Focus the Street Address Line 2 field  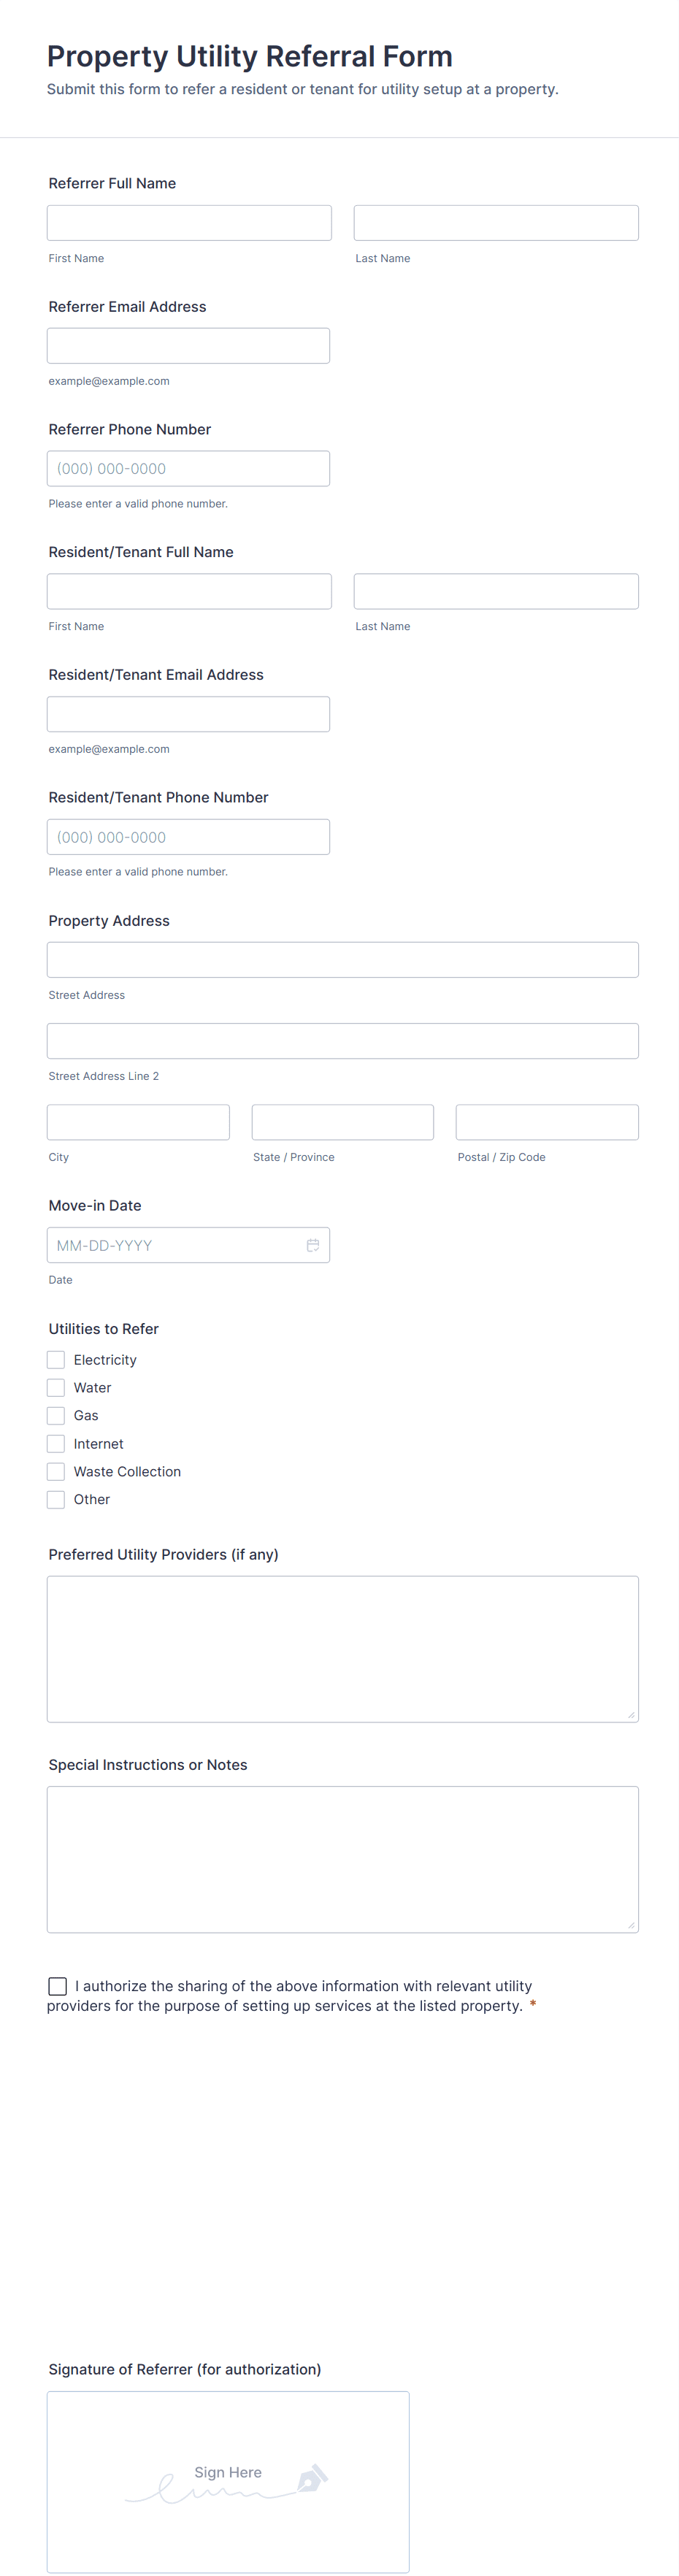(342, 1041)
